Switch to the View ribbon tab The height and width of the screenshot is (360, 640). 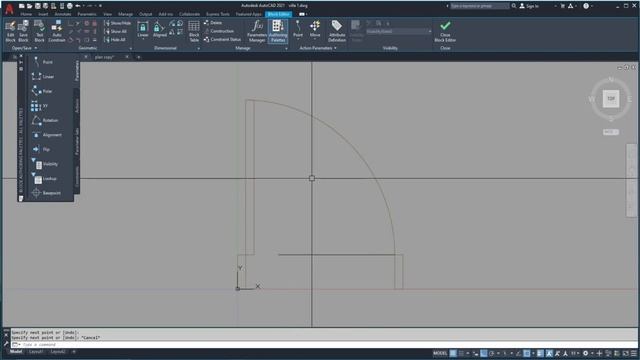click(x=107, y=14)
